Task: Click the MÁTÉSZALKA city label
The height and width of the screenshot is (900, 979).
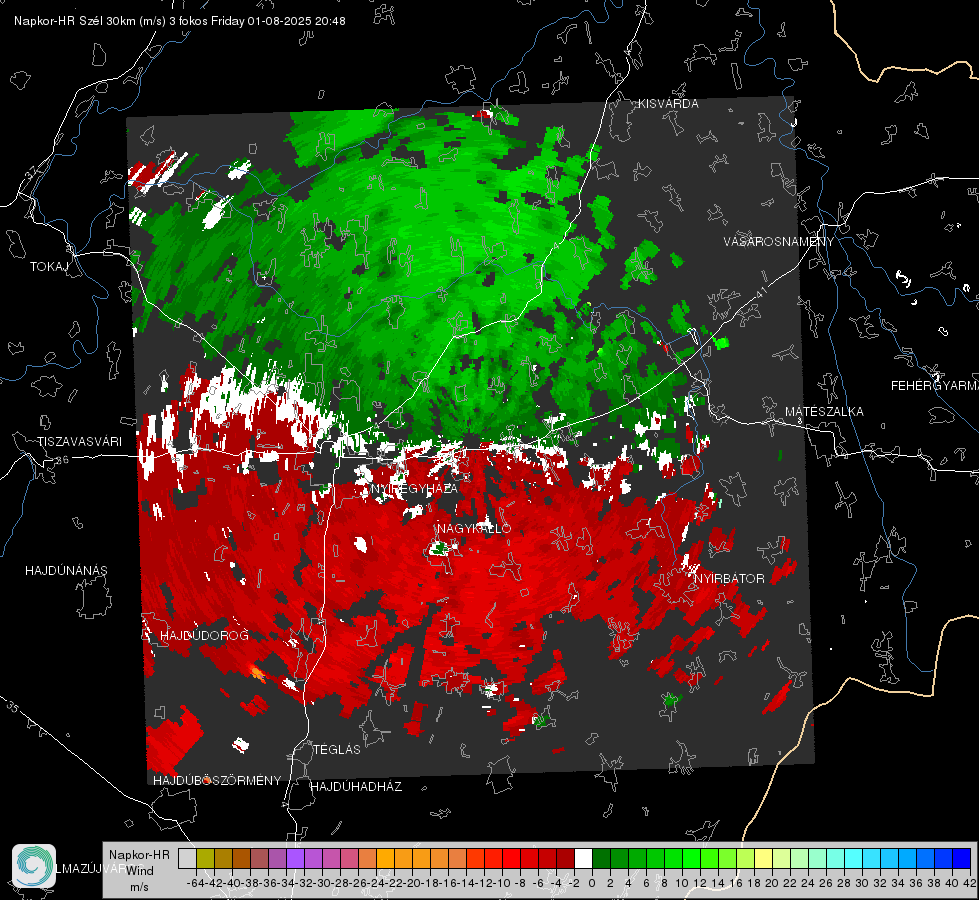Action: click(x=824, y=412)
